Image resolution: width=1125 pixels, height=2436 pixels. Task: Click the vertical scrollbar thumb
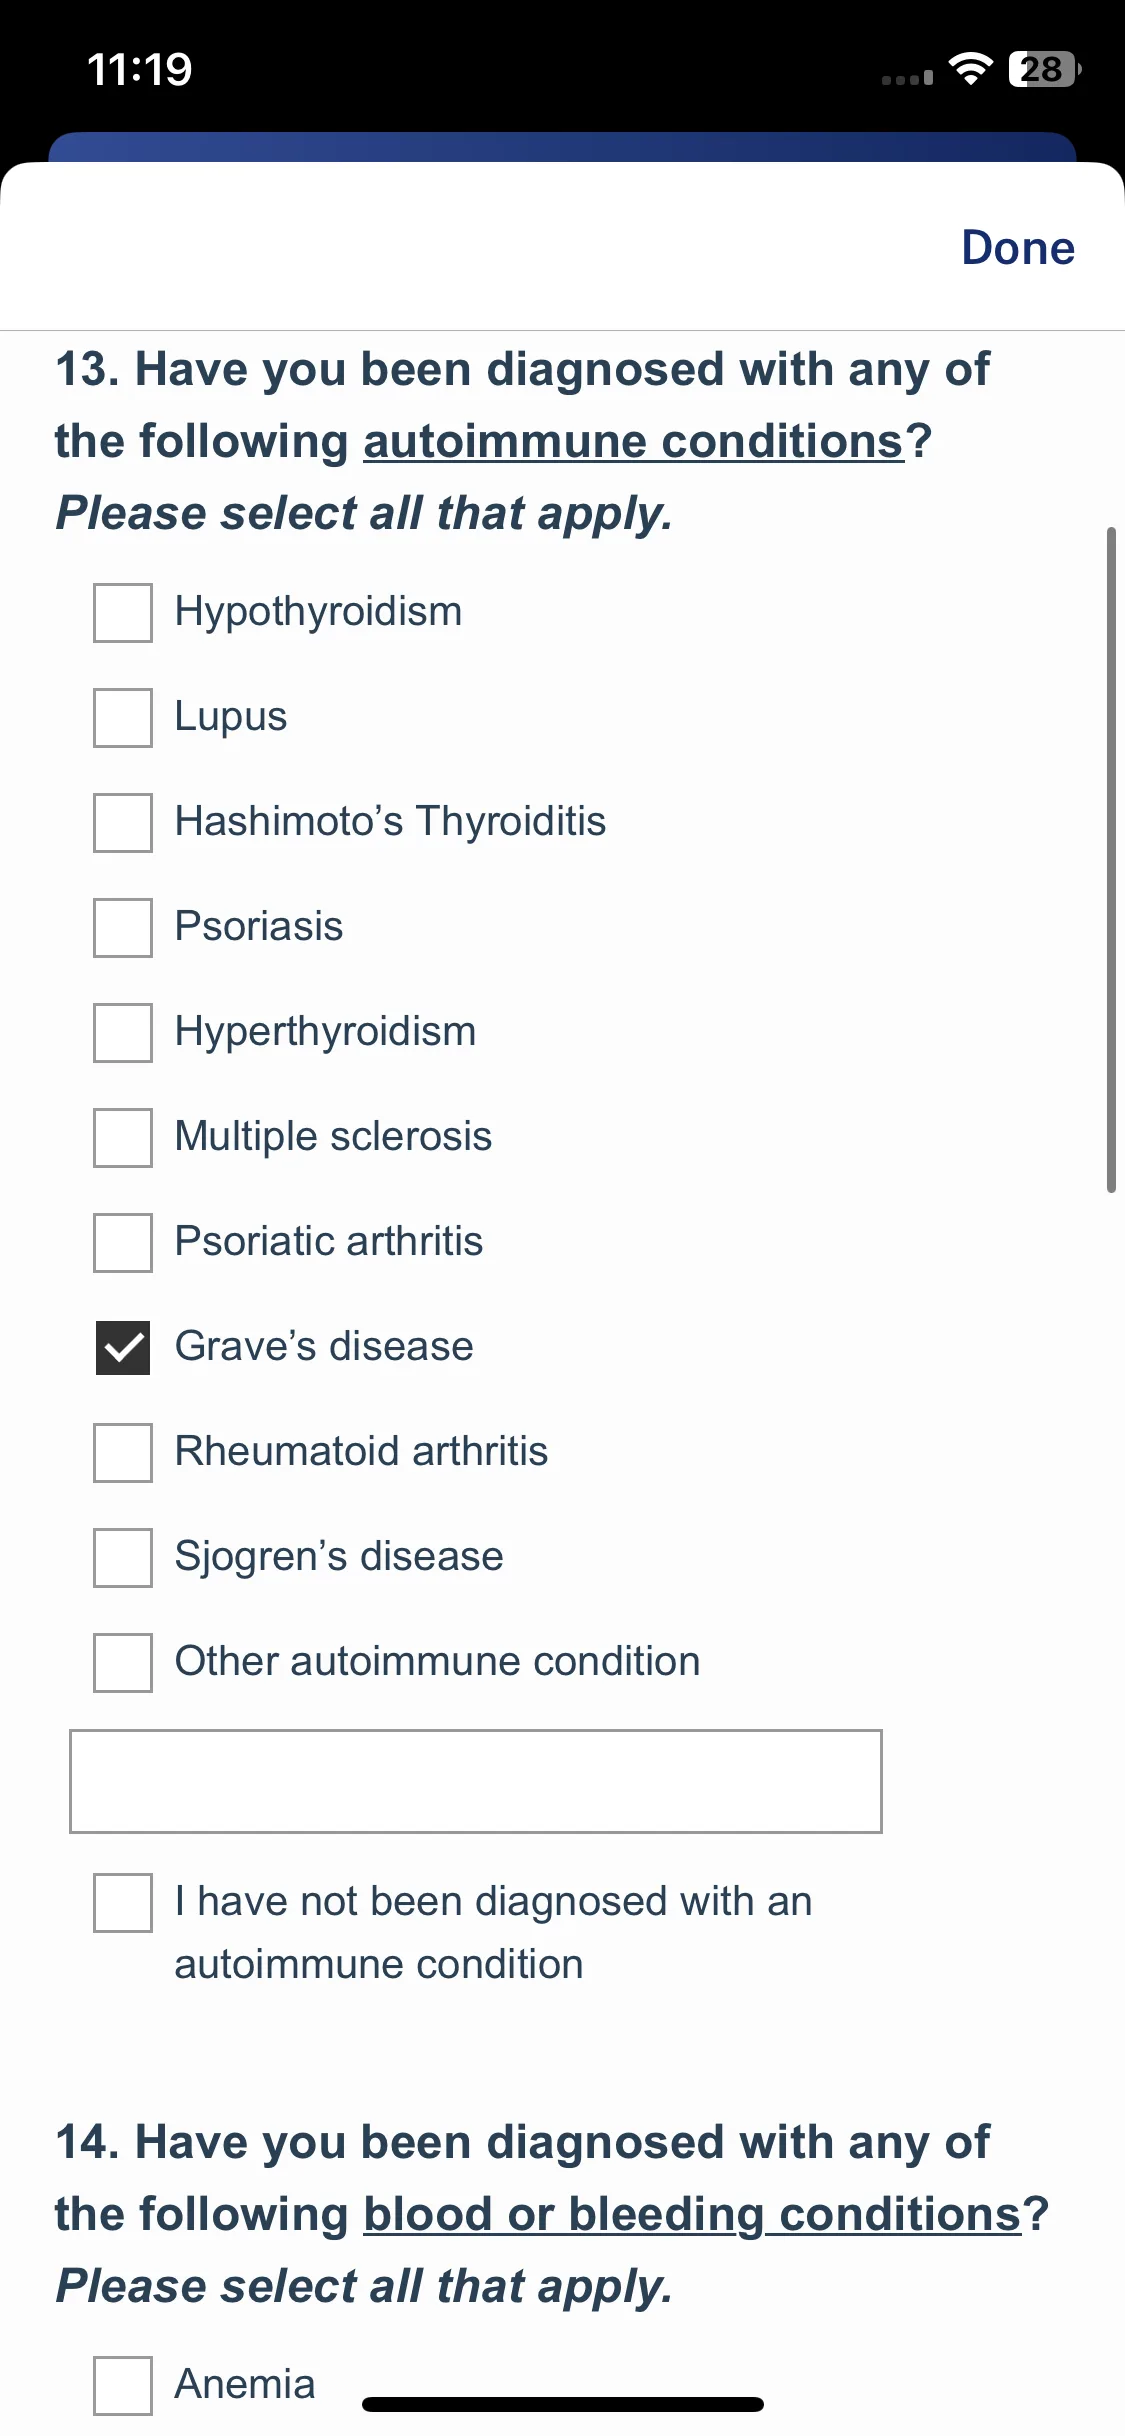pyautogui.click(x=1111, y=860)
